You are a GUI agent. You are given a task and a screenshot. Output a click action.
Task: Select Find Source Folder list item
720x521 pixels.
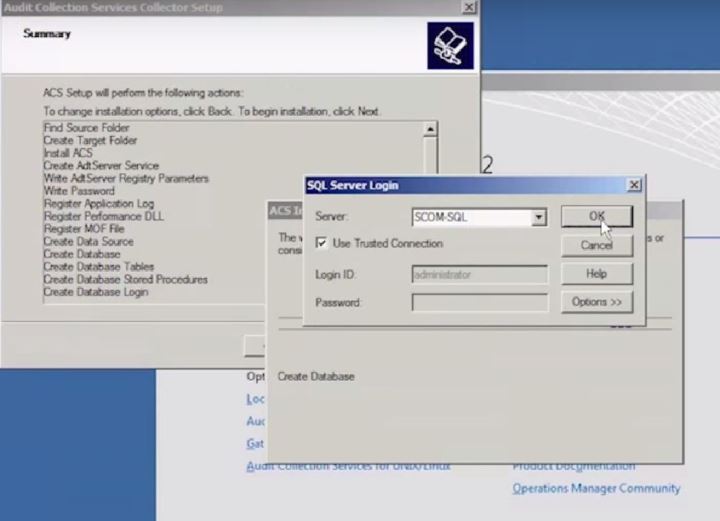(x=86, y=129)
